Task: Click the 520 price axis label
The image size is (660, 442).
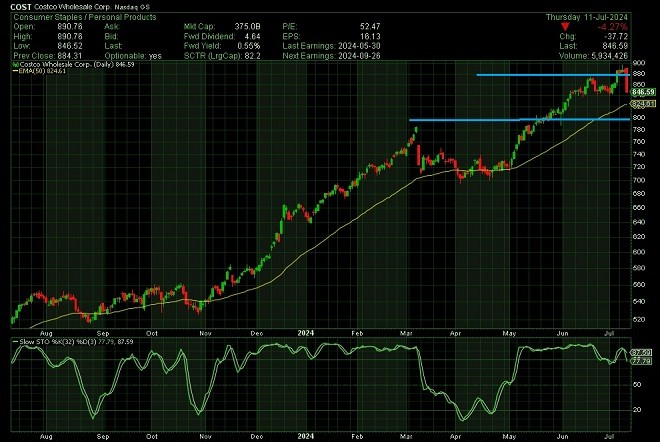Action: [638, 319]
